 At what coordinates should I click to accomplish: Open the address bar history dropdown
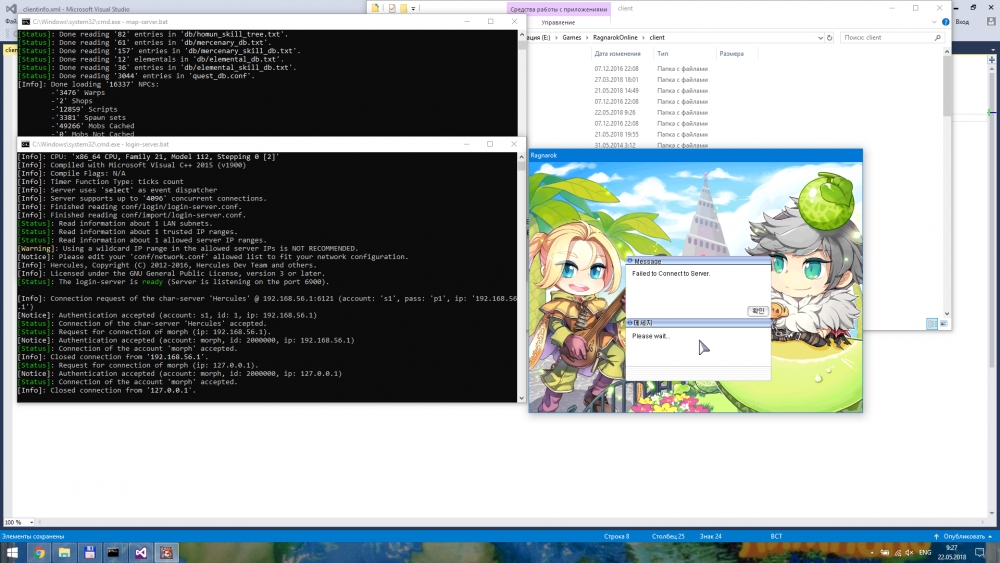[x=820, y=38]
